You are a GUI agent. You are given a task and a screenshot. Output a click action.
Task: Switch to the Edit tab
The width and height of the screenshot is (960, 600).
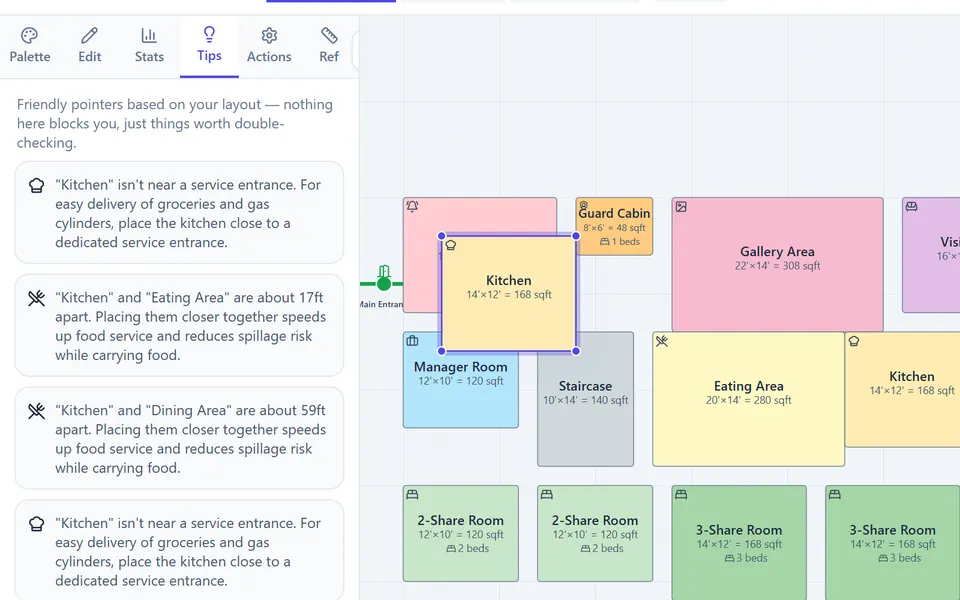pos(89,46)
